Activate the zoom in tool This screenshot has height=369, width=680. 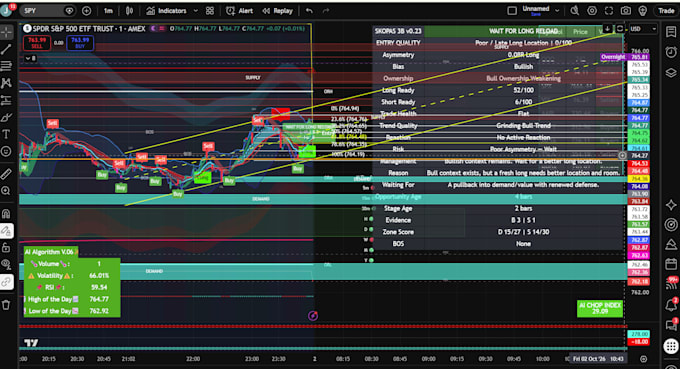6,191
